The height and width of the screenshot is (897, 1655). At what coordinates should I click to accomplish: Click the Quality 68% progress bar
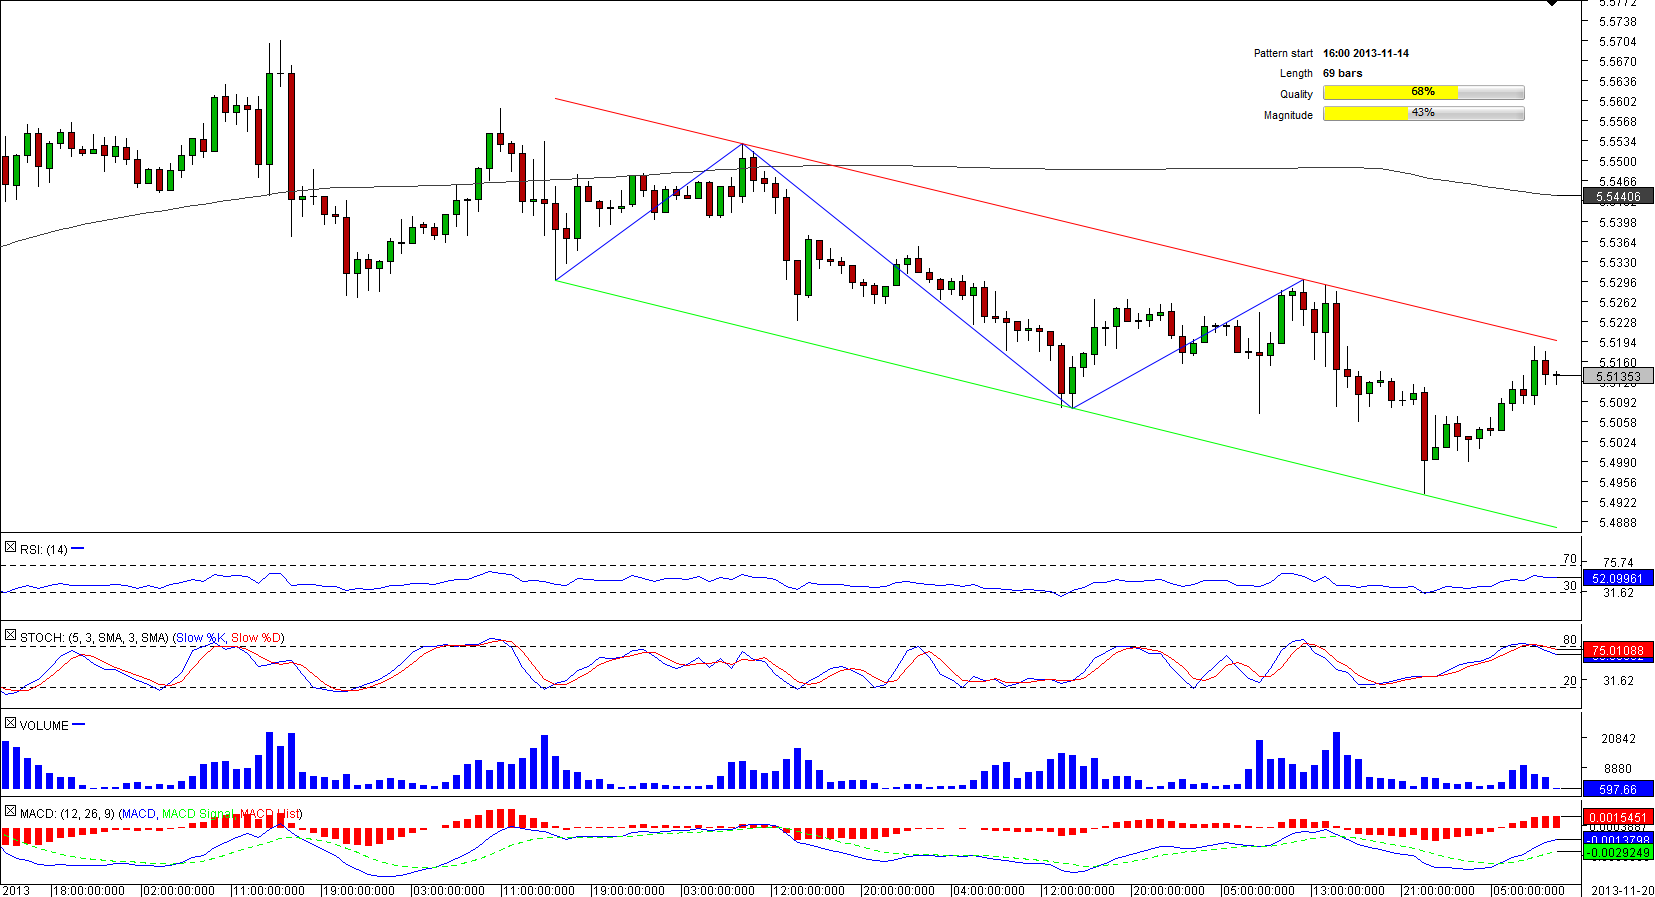point(1423,93)
